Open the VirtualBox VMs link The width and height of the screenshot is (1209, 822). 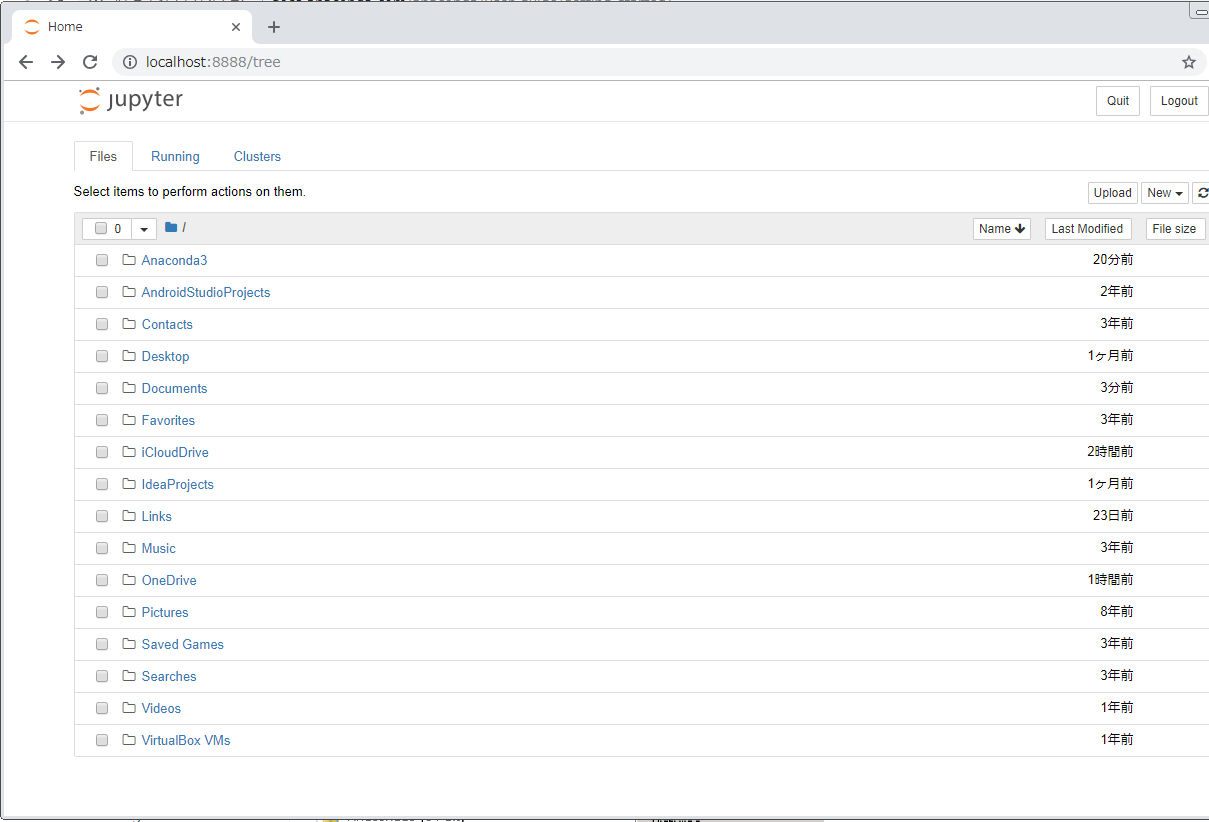[x=186, y=740]
